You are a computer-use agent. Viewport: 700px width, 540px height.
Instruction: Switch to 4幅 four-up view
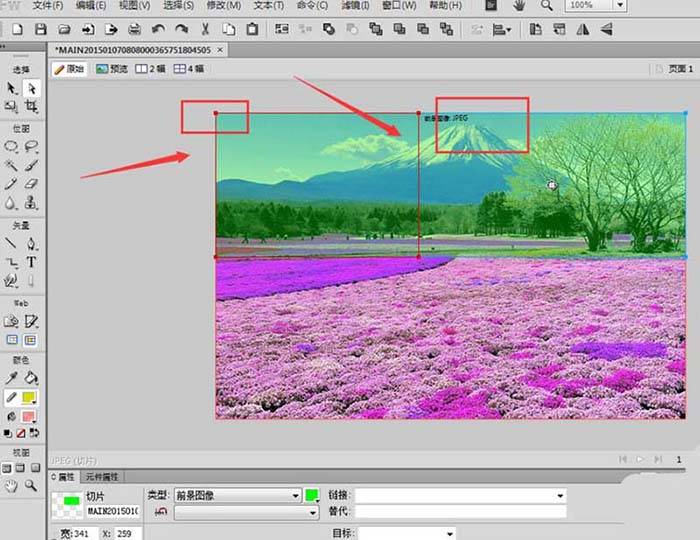pos(188,69)
